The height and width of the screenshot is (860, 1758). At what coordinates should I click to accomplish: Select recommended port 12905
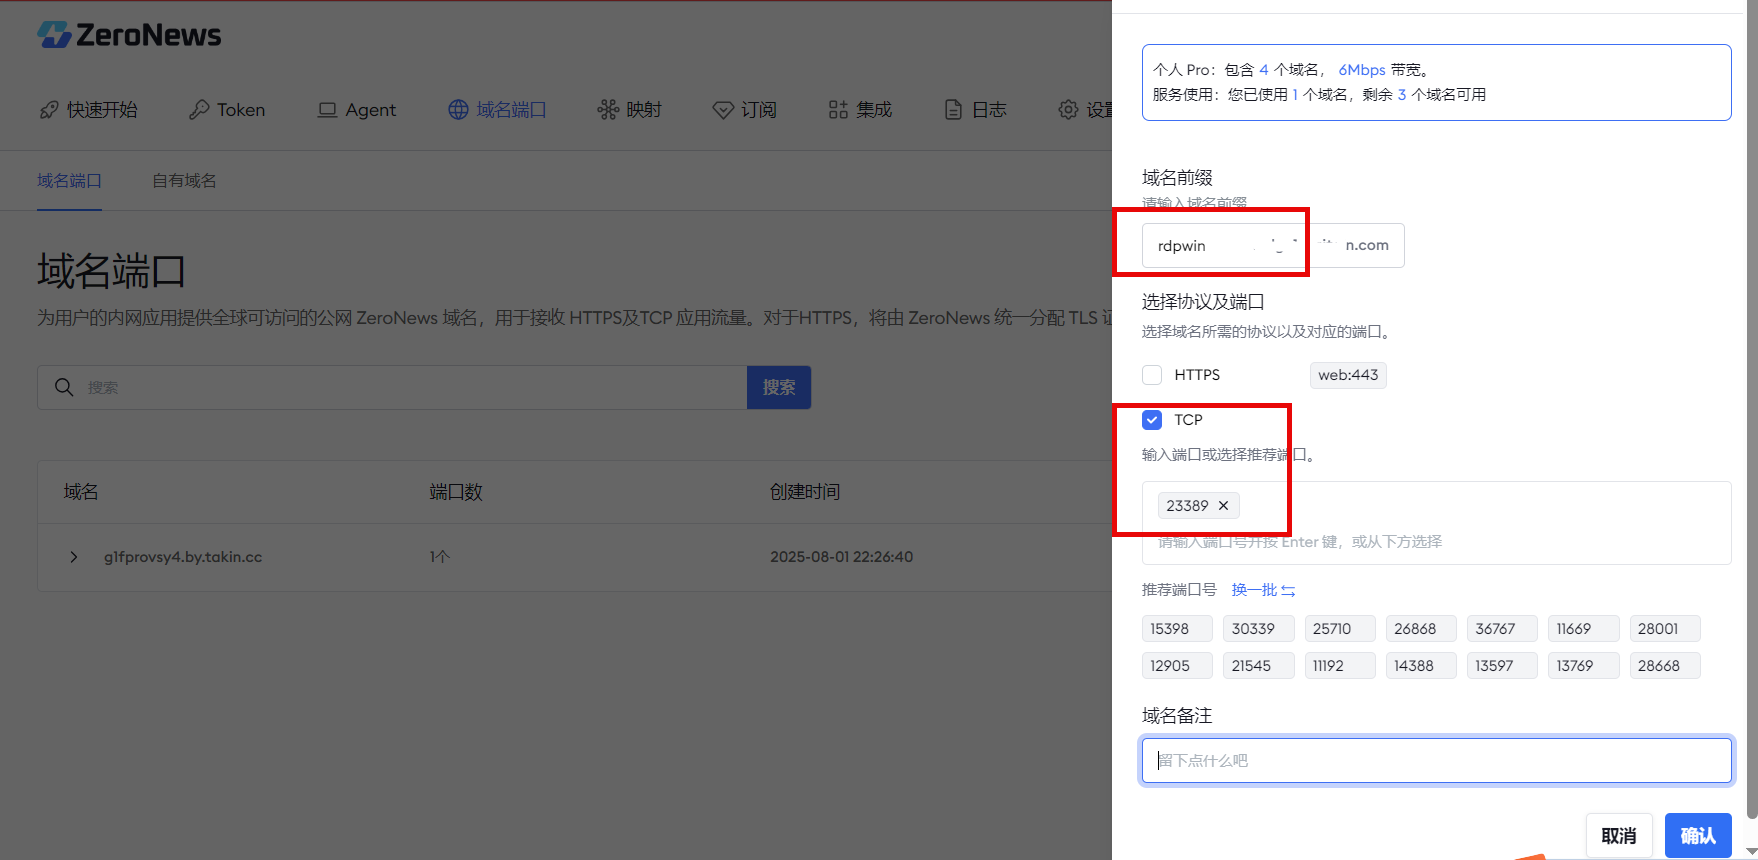click(1177, 666)
